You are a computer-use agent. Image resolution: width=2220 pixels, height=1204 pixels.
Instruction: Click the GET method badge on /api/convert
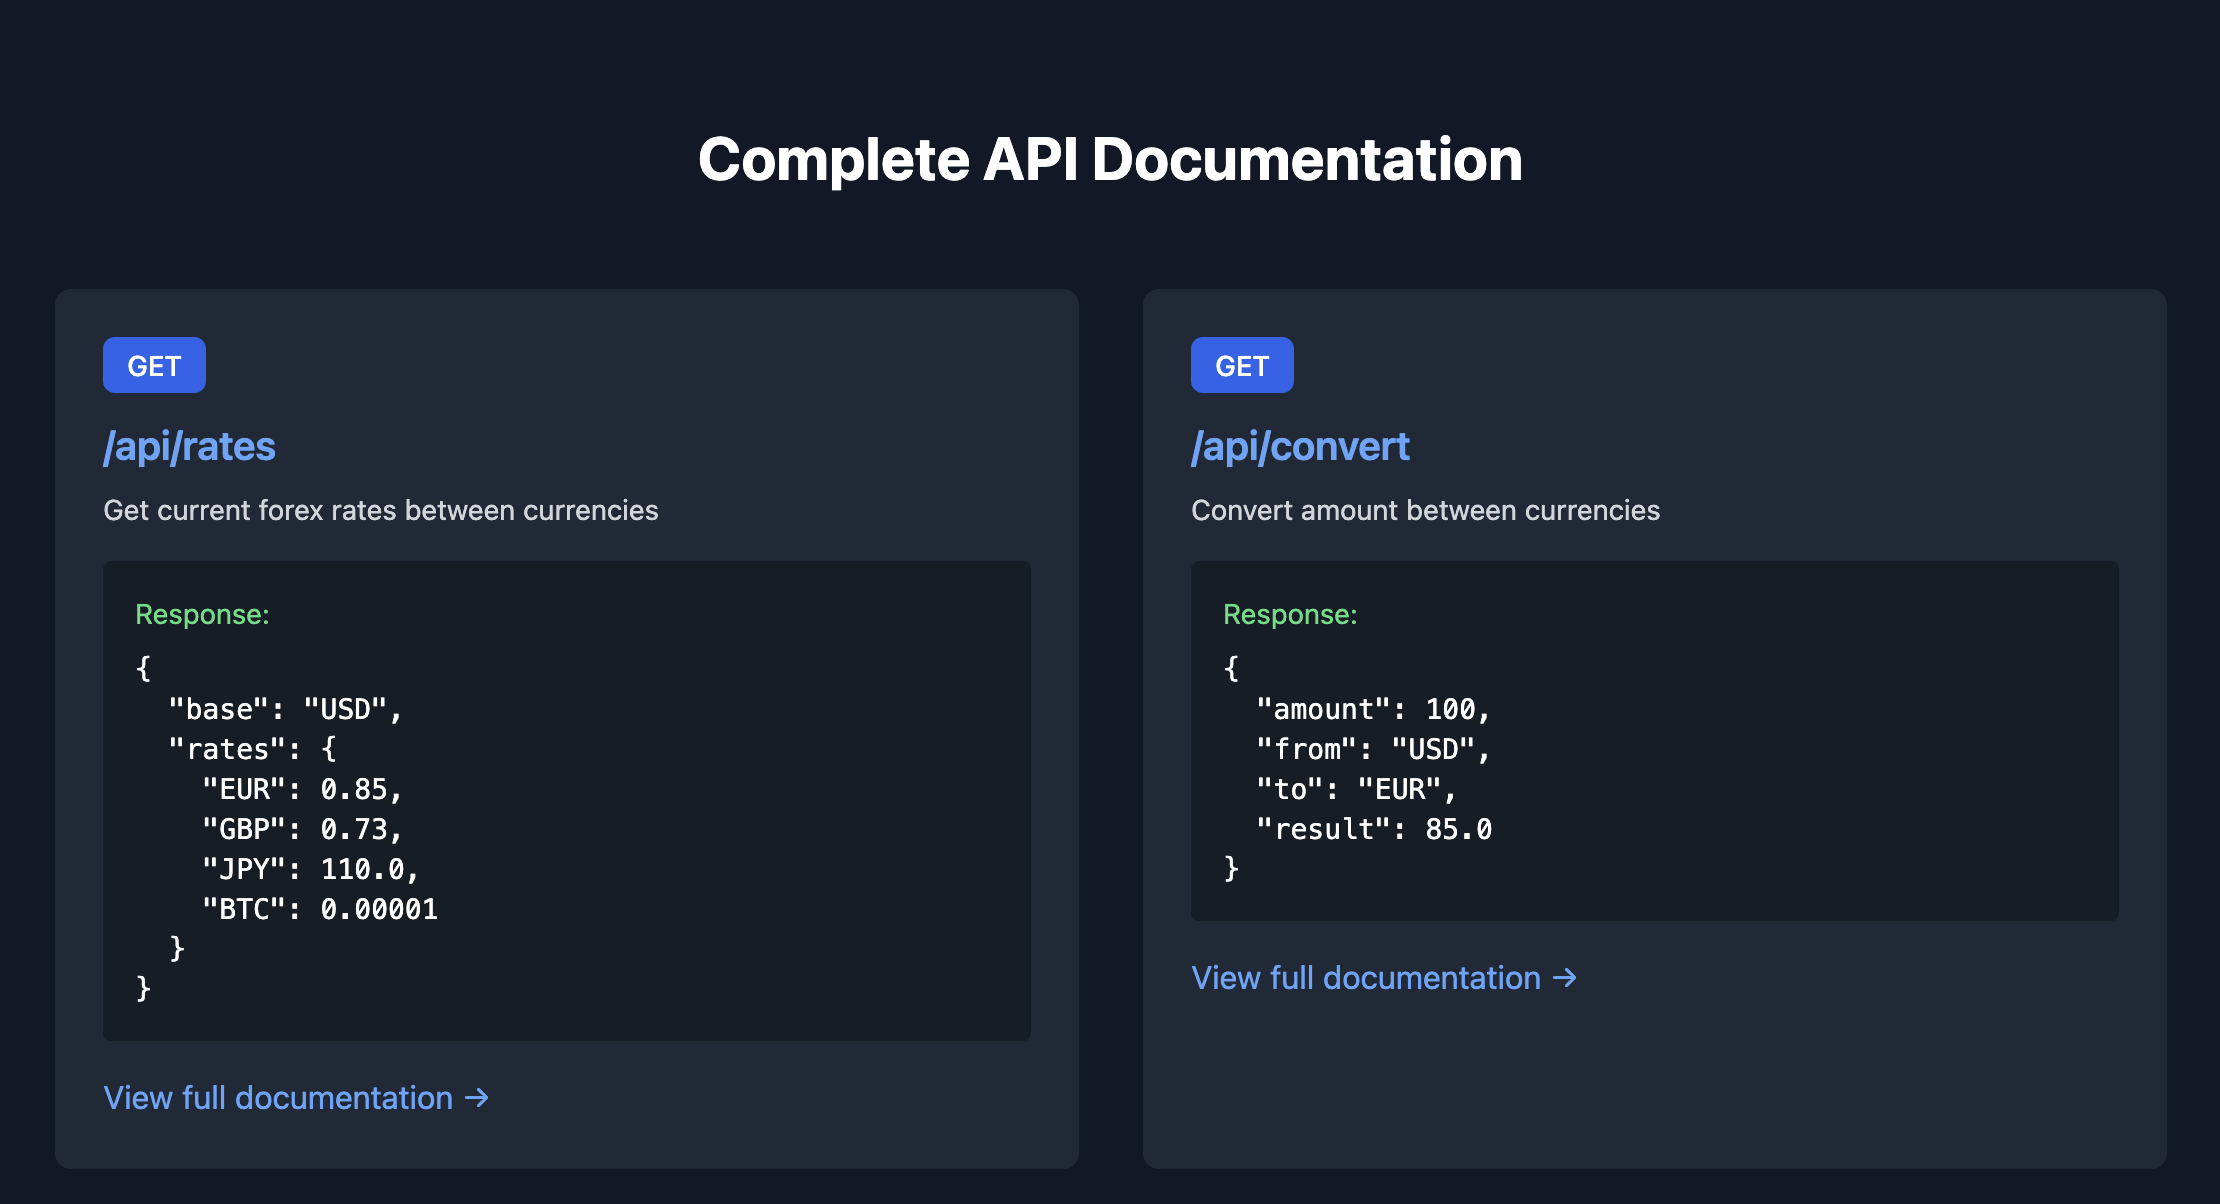1242,365
